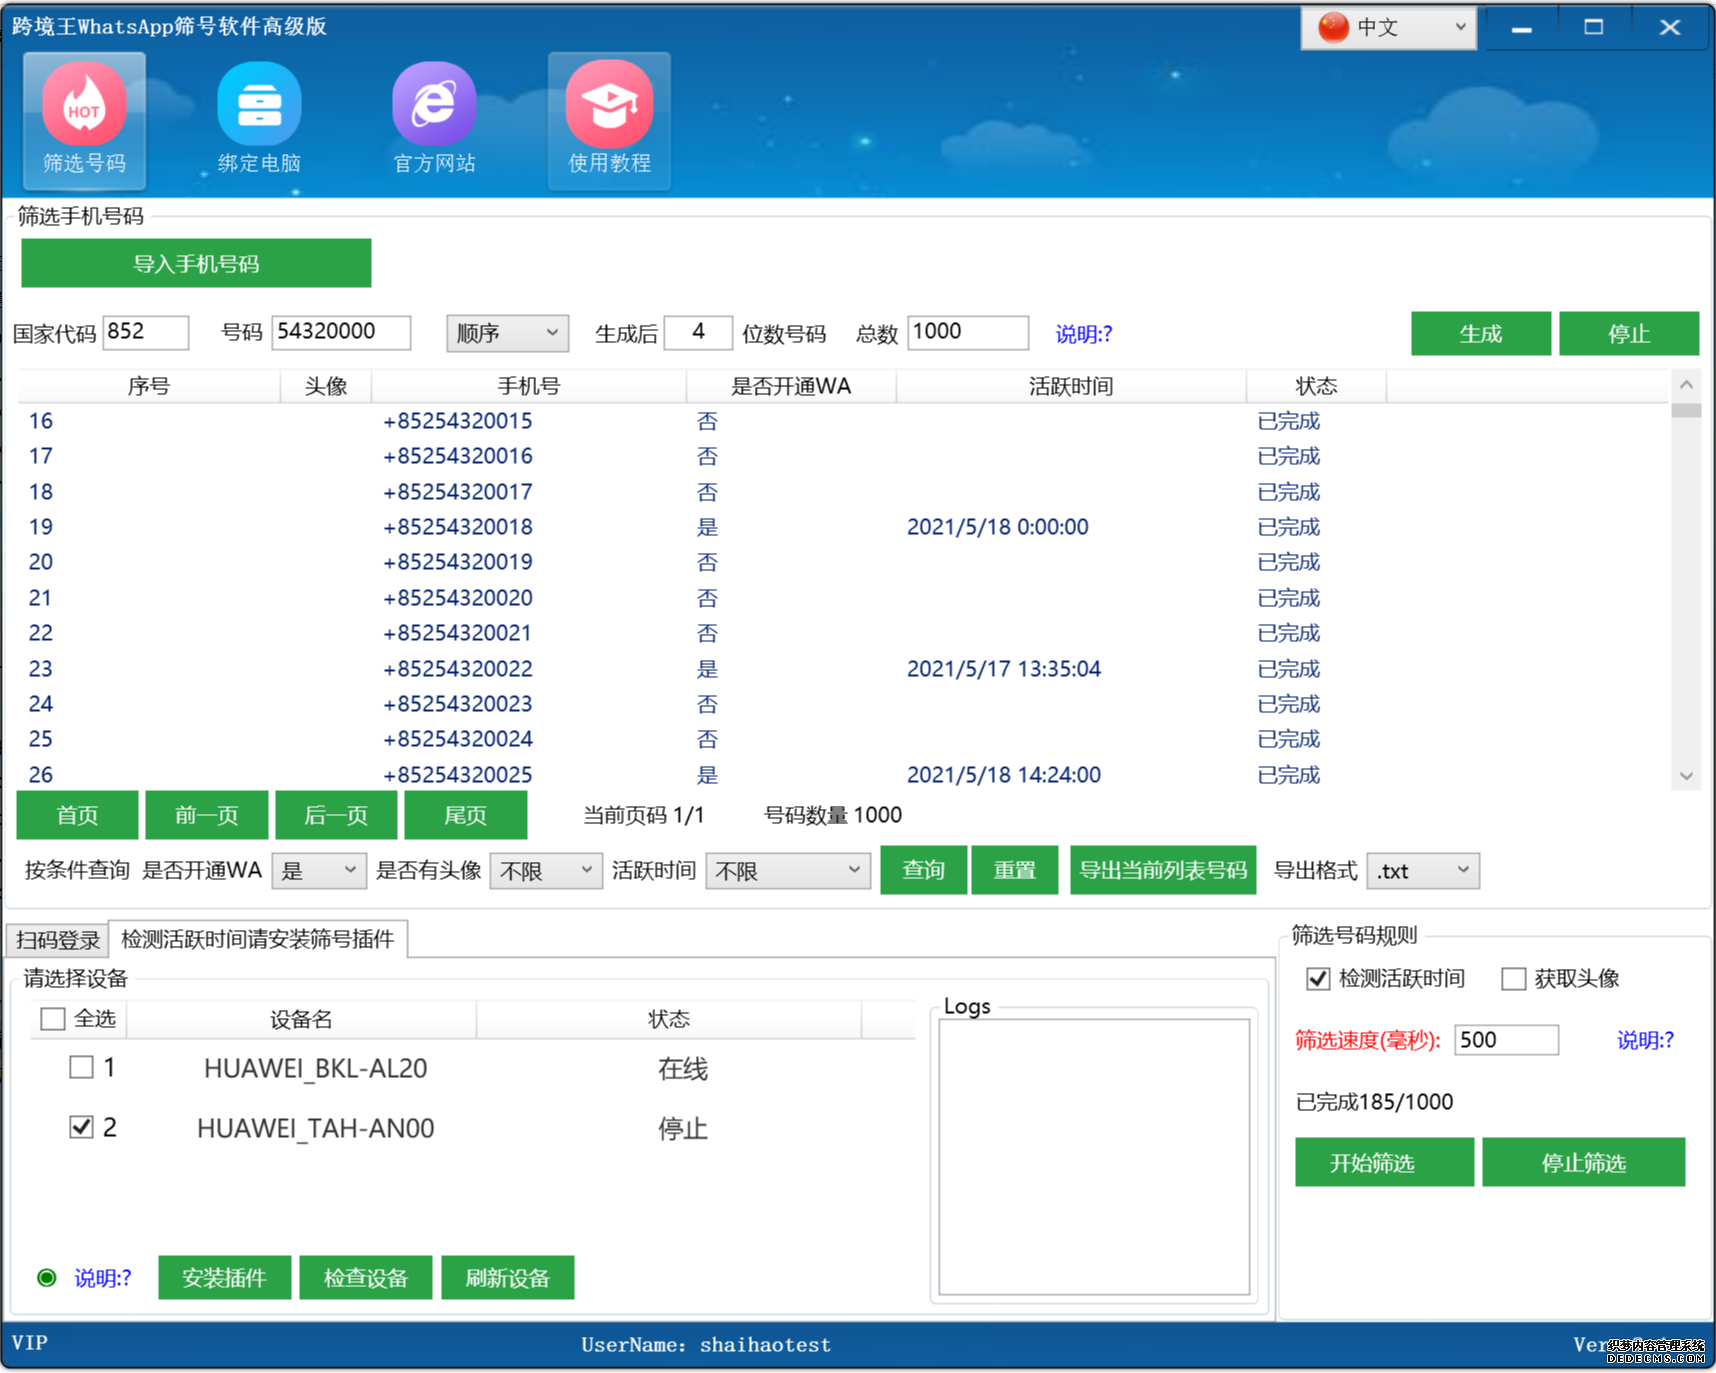
Task: Check the 全选 select-all box
Action: (x=52, y=1018)
